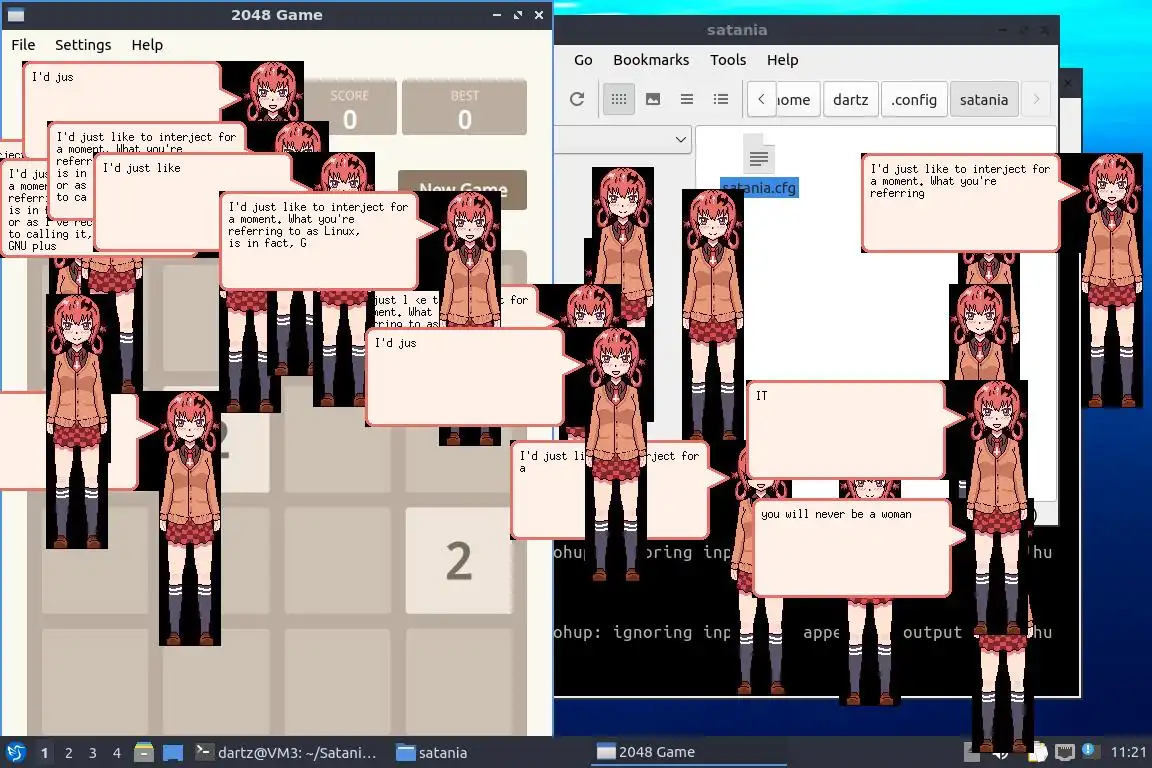Viewport: 1152px width, 768px height.
Task: Click the satania path bar button
Action: click(984, 99)
